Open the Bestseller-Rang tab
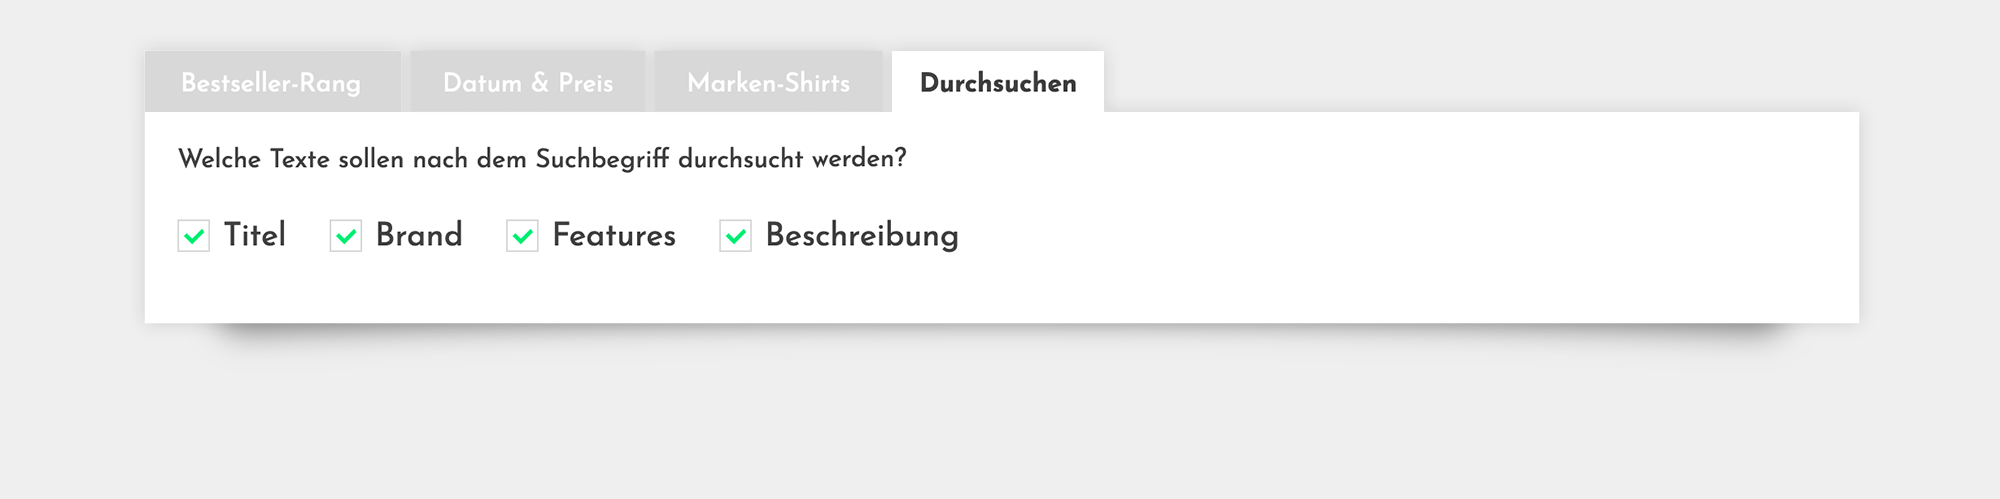 coord(271,83)
